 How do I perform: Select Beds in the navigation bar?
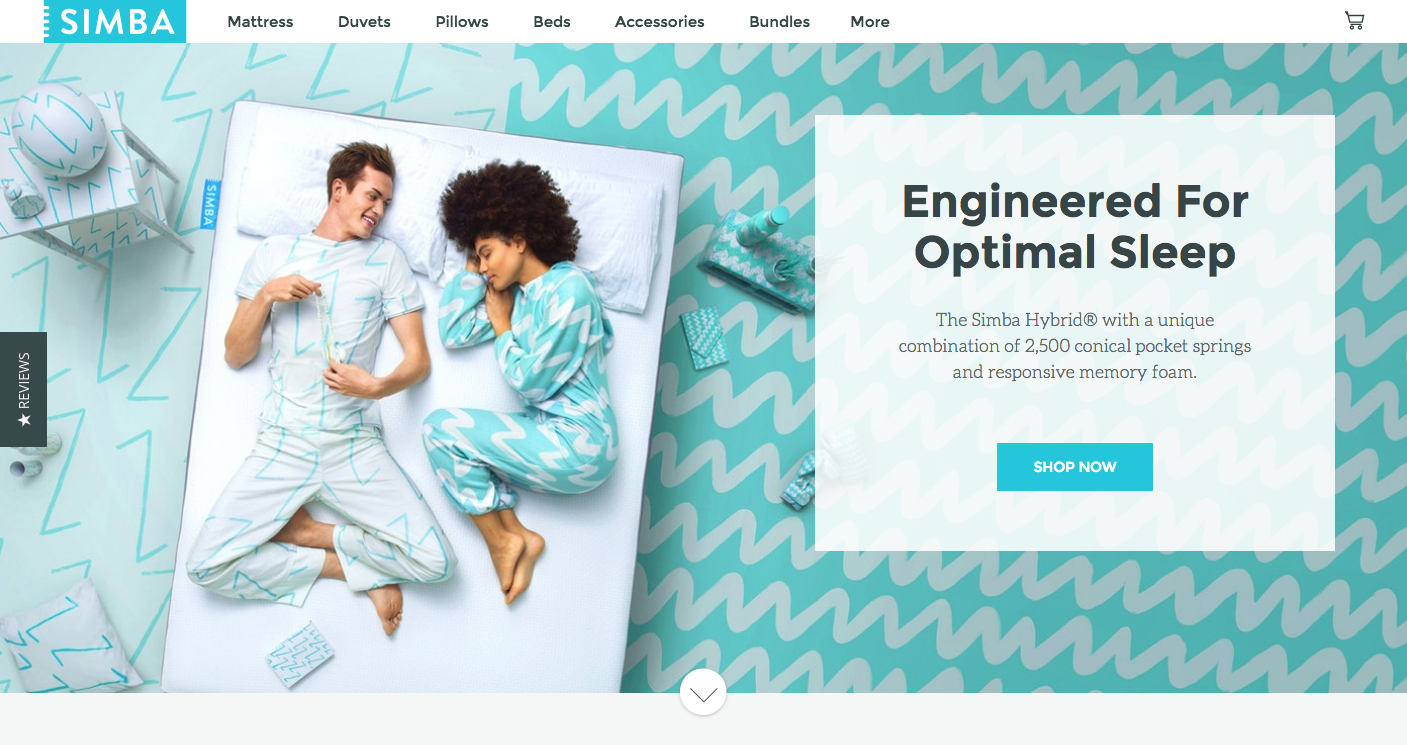point(552,22)
